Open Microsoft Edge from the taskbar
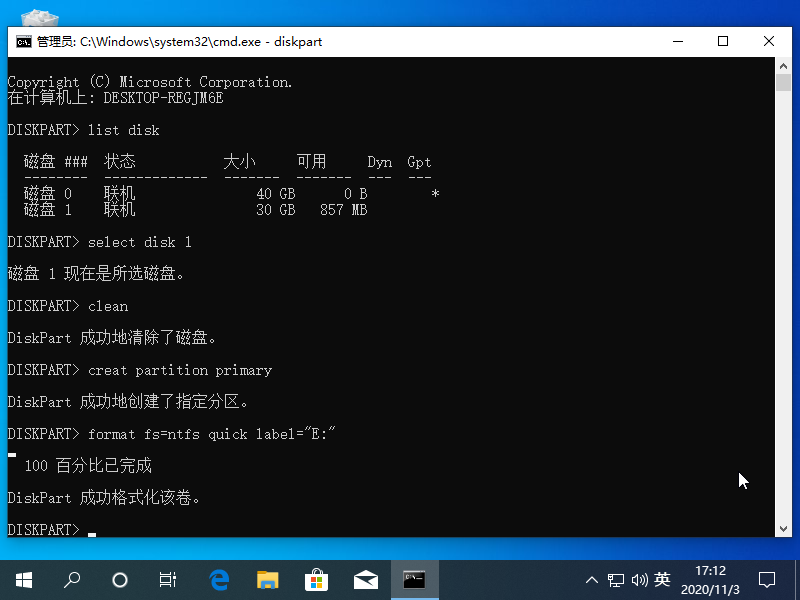Image resolution: width=800 pixels, height=600 pixels. point(218,580)
